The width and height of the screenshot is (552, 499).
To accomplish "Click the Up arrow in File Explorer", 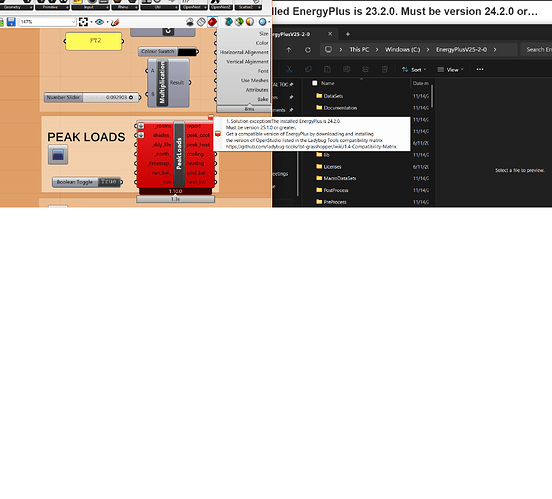I will point(289,50).
